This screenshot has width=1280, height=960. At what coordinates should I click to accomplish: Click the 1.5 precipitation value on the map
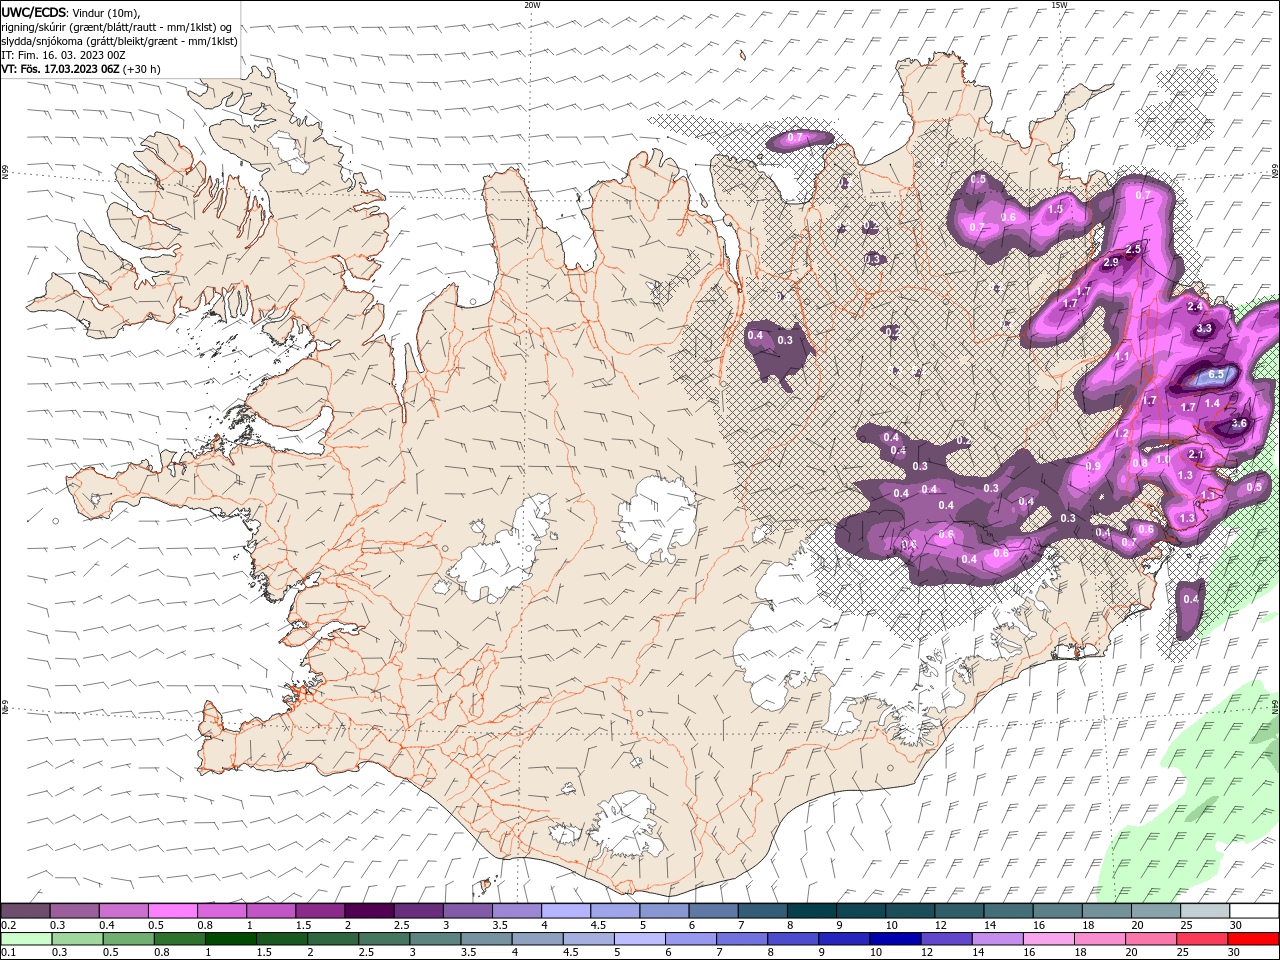(x=1056, y=209)
